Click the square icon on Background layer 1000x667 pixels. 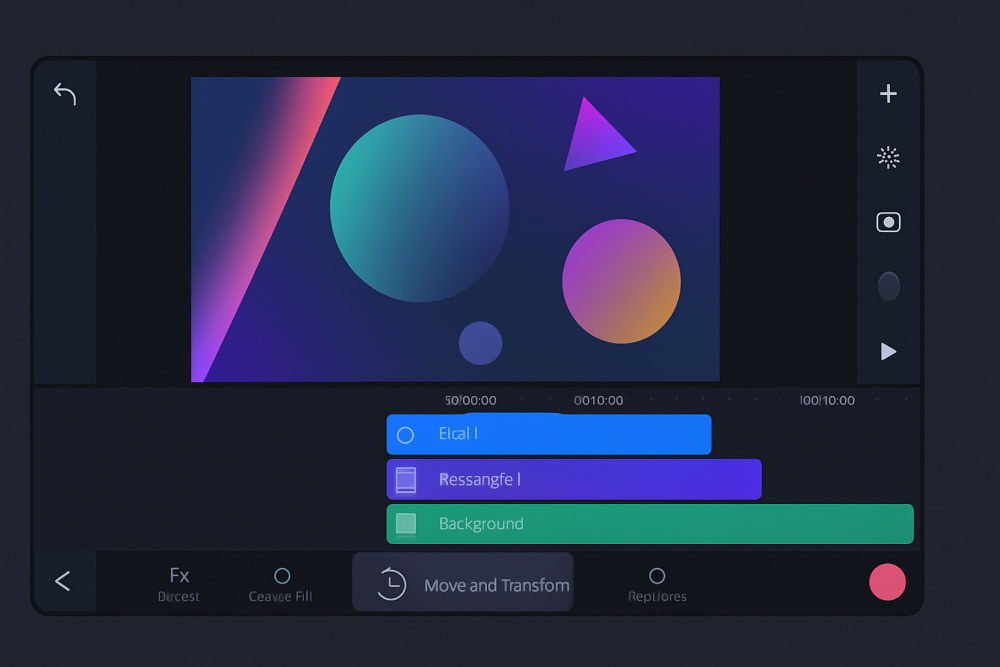[405, 524]
